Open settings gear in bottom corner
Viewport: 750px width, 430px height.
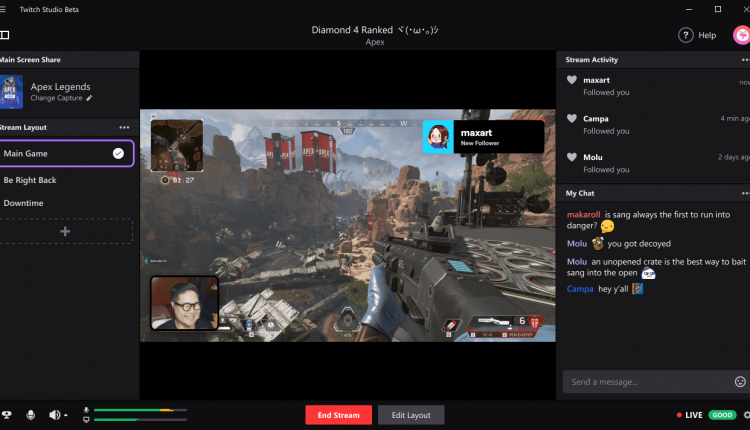click(x=747, y=415)
